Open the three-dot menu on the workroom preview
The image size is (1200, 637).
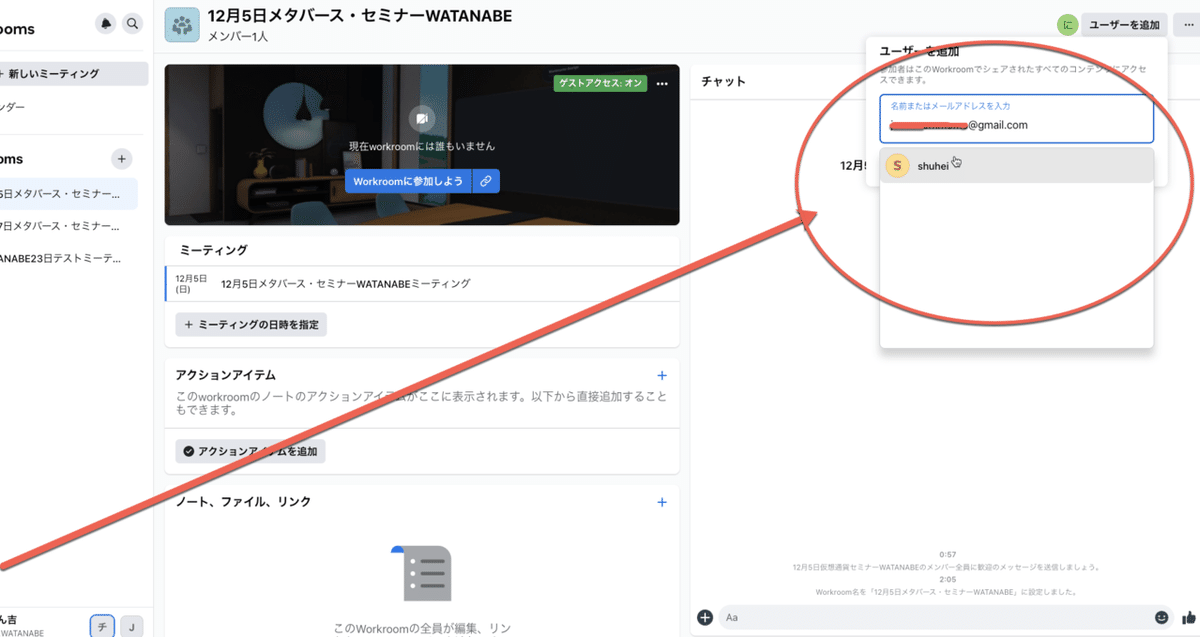[x=662, y=84]
